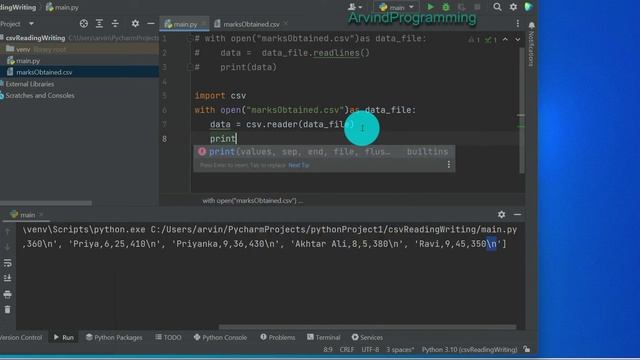Open the Services tool window
The width and height of the screenshot is (640, 360).
click(x=367, y=338)
